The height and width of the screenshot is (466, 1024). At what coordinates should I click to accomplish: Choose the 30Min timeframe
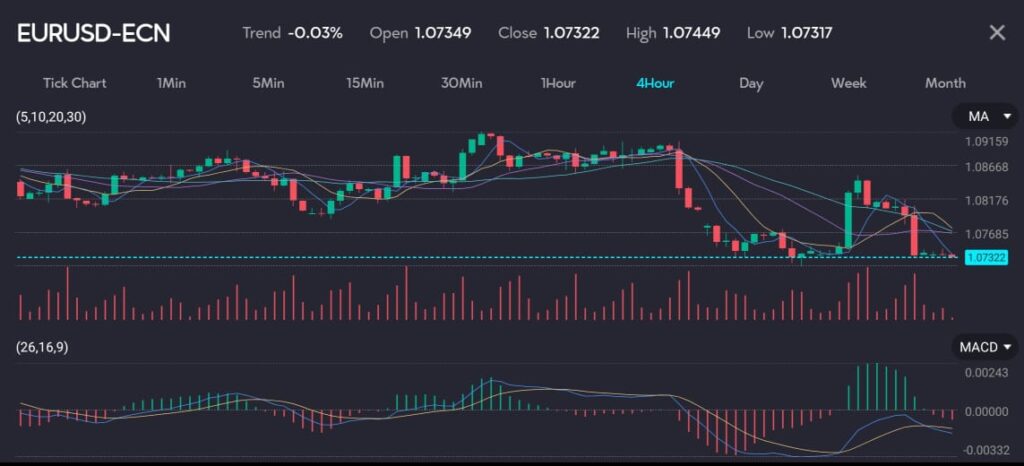(x=461, y=83)
